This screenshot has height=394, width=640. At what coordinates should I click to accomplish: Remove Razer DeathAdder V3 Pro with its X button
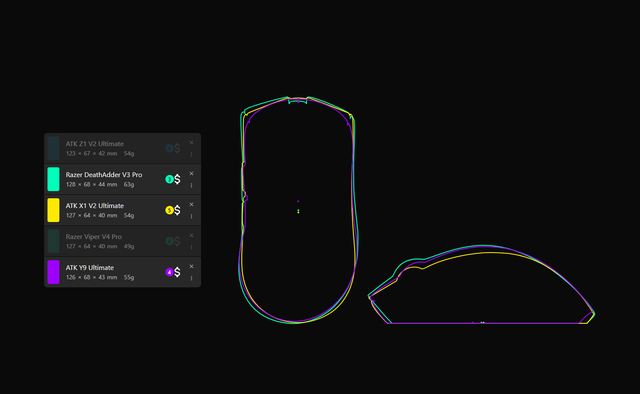[x=191, y=174]
